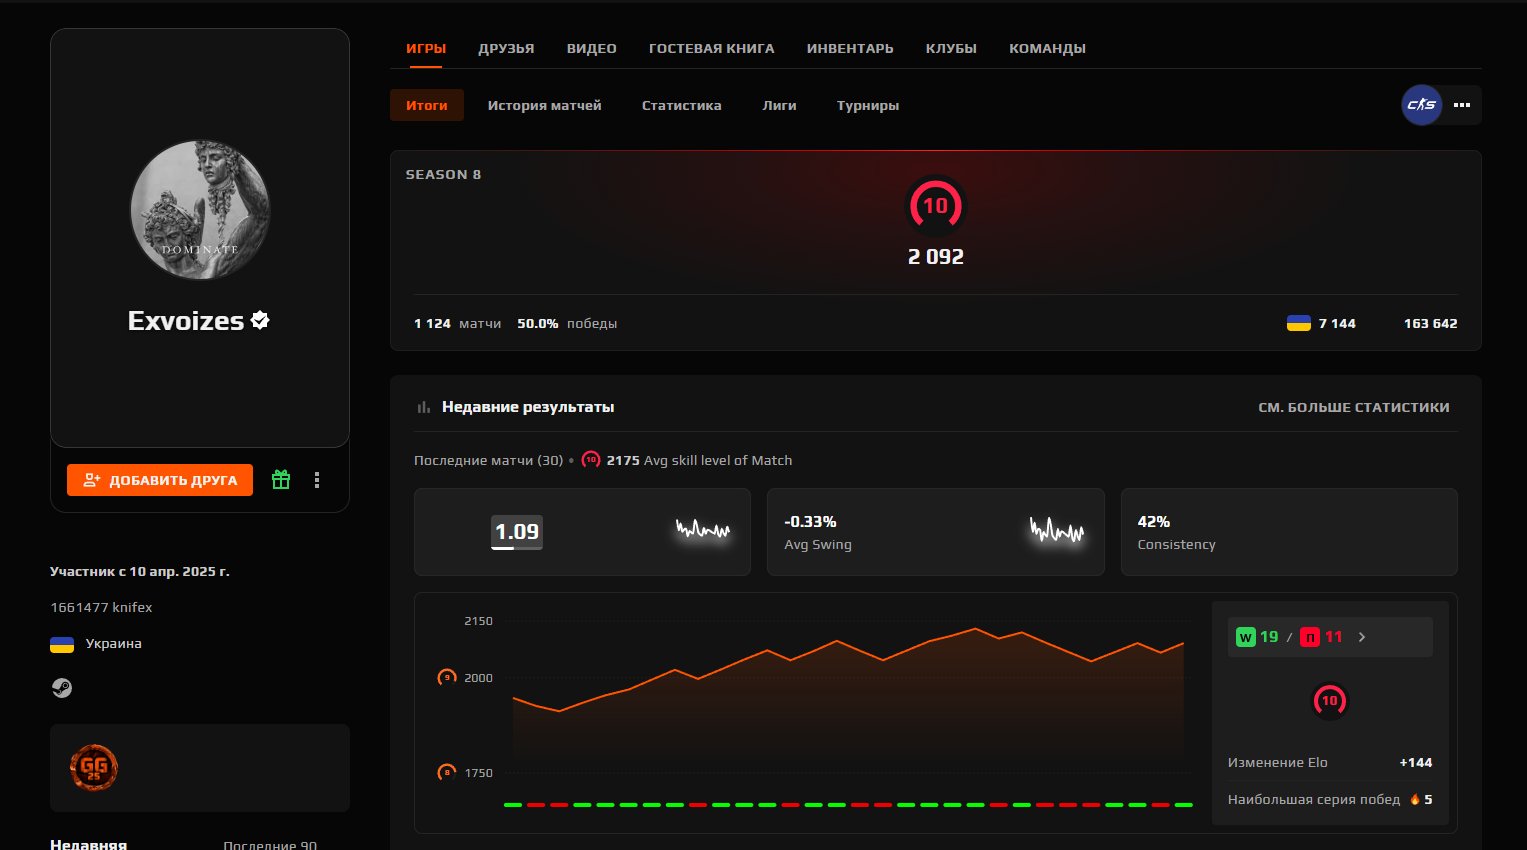Click level 10 icon beside 2175 Avg skill
This screenshot has width=1527, height=850.
coord(591,460)
